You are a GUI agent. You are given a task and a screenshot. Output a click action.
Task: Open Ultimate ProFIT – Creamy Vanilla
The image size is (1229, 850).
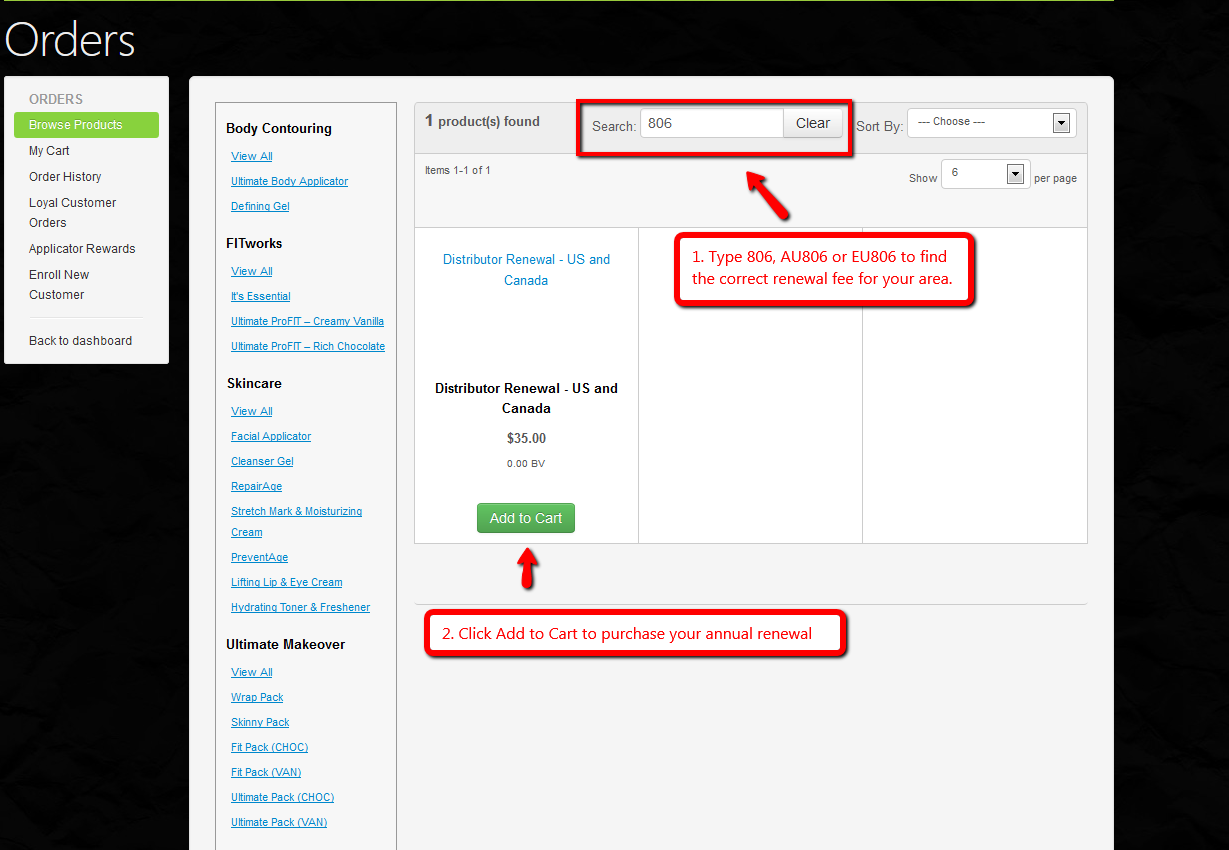pyautogui.click(x=307, y=321)
